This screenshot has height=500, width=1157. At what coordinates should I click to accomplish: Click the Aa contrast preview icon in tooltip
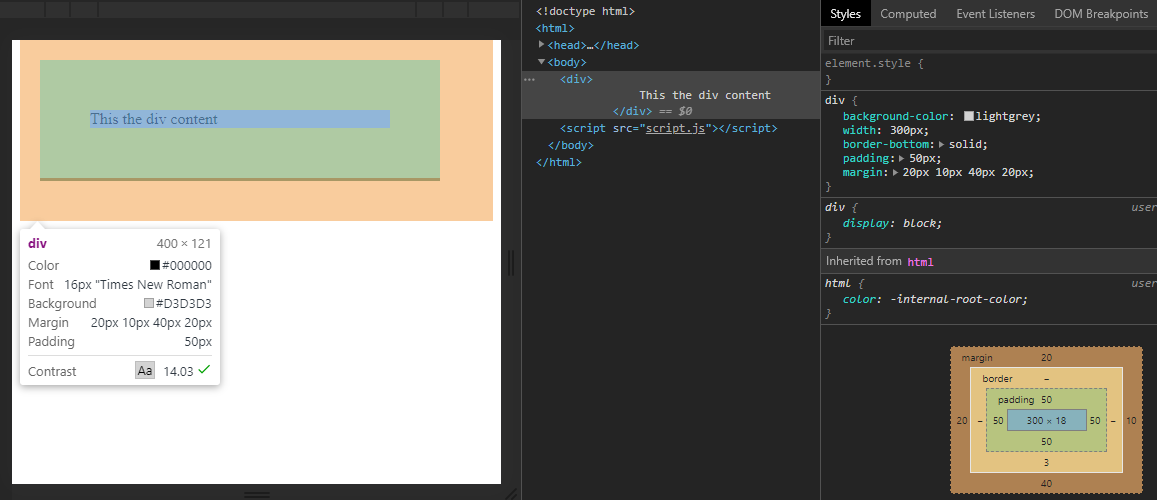pyautogui.click(x=145, y=371)
